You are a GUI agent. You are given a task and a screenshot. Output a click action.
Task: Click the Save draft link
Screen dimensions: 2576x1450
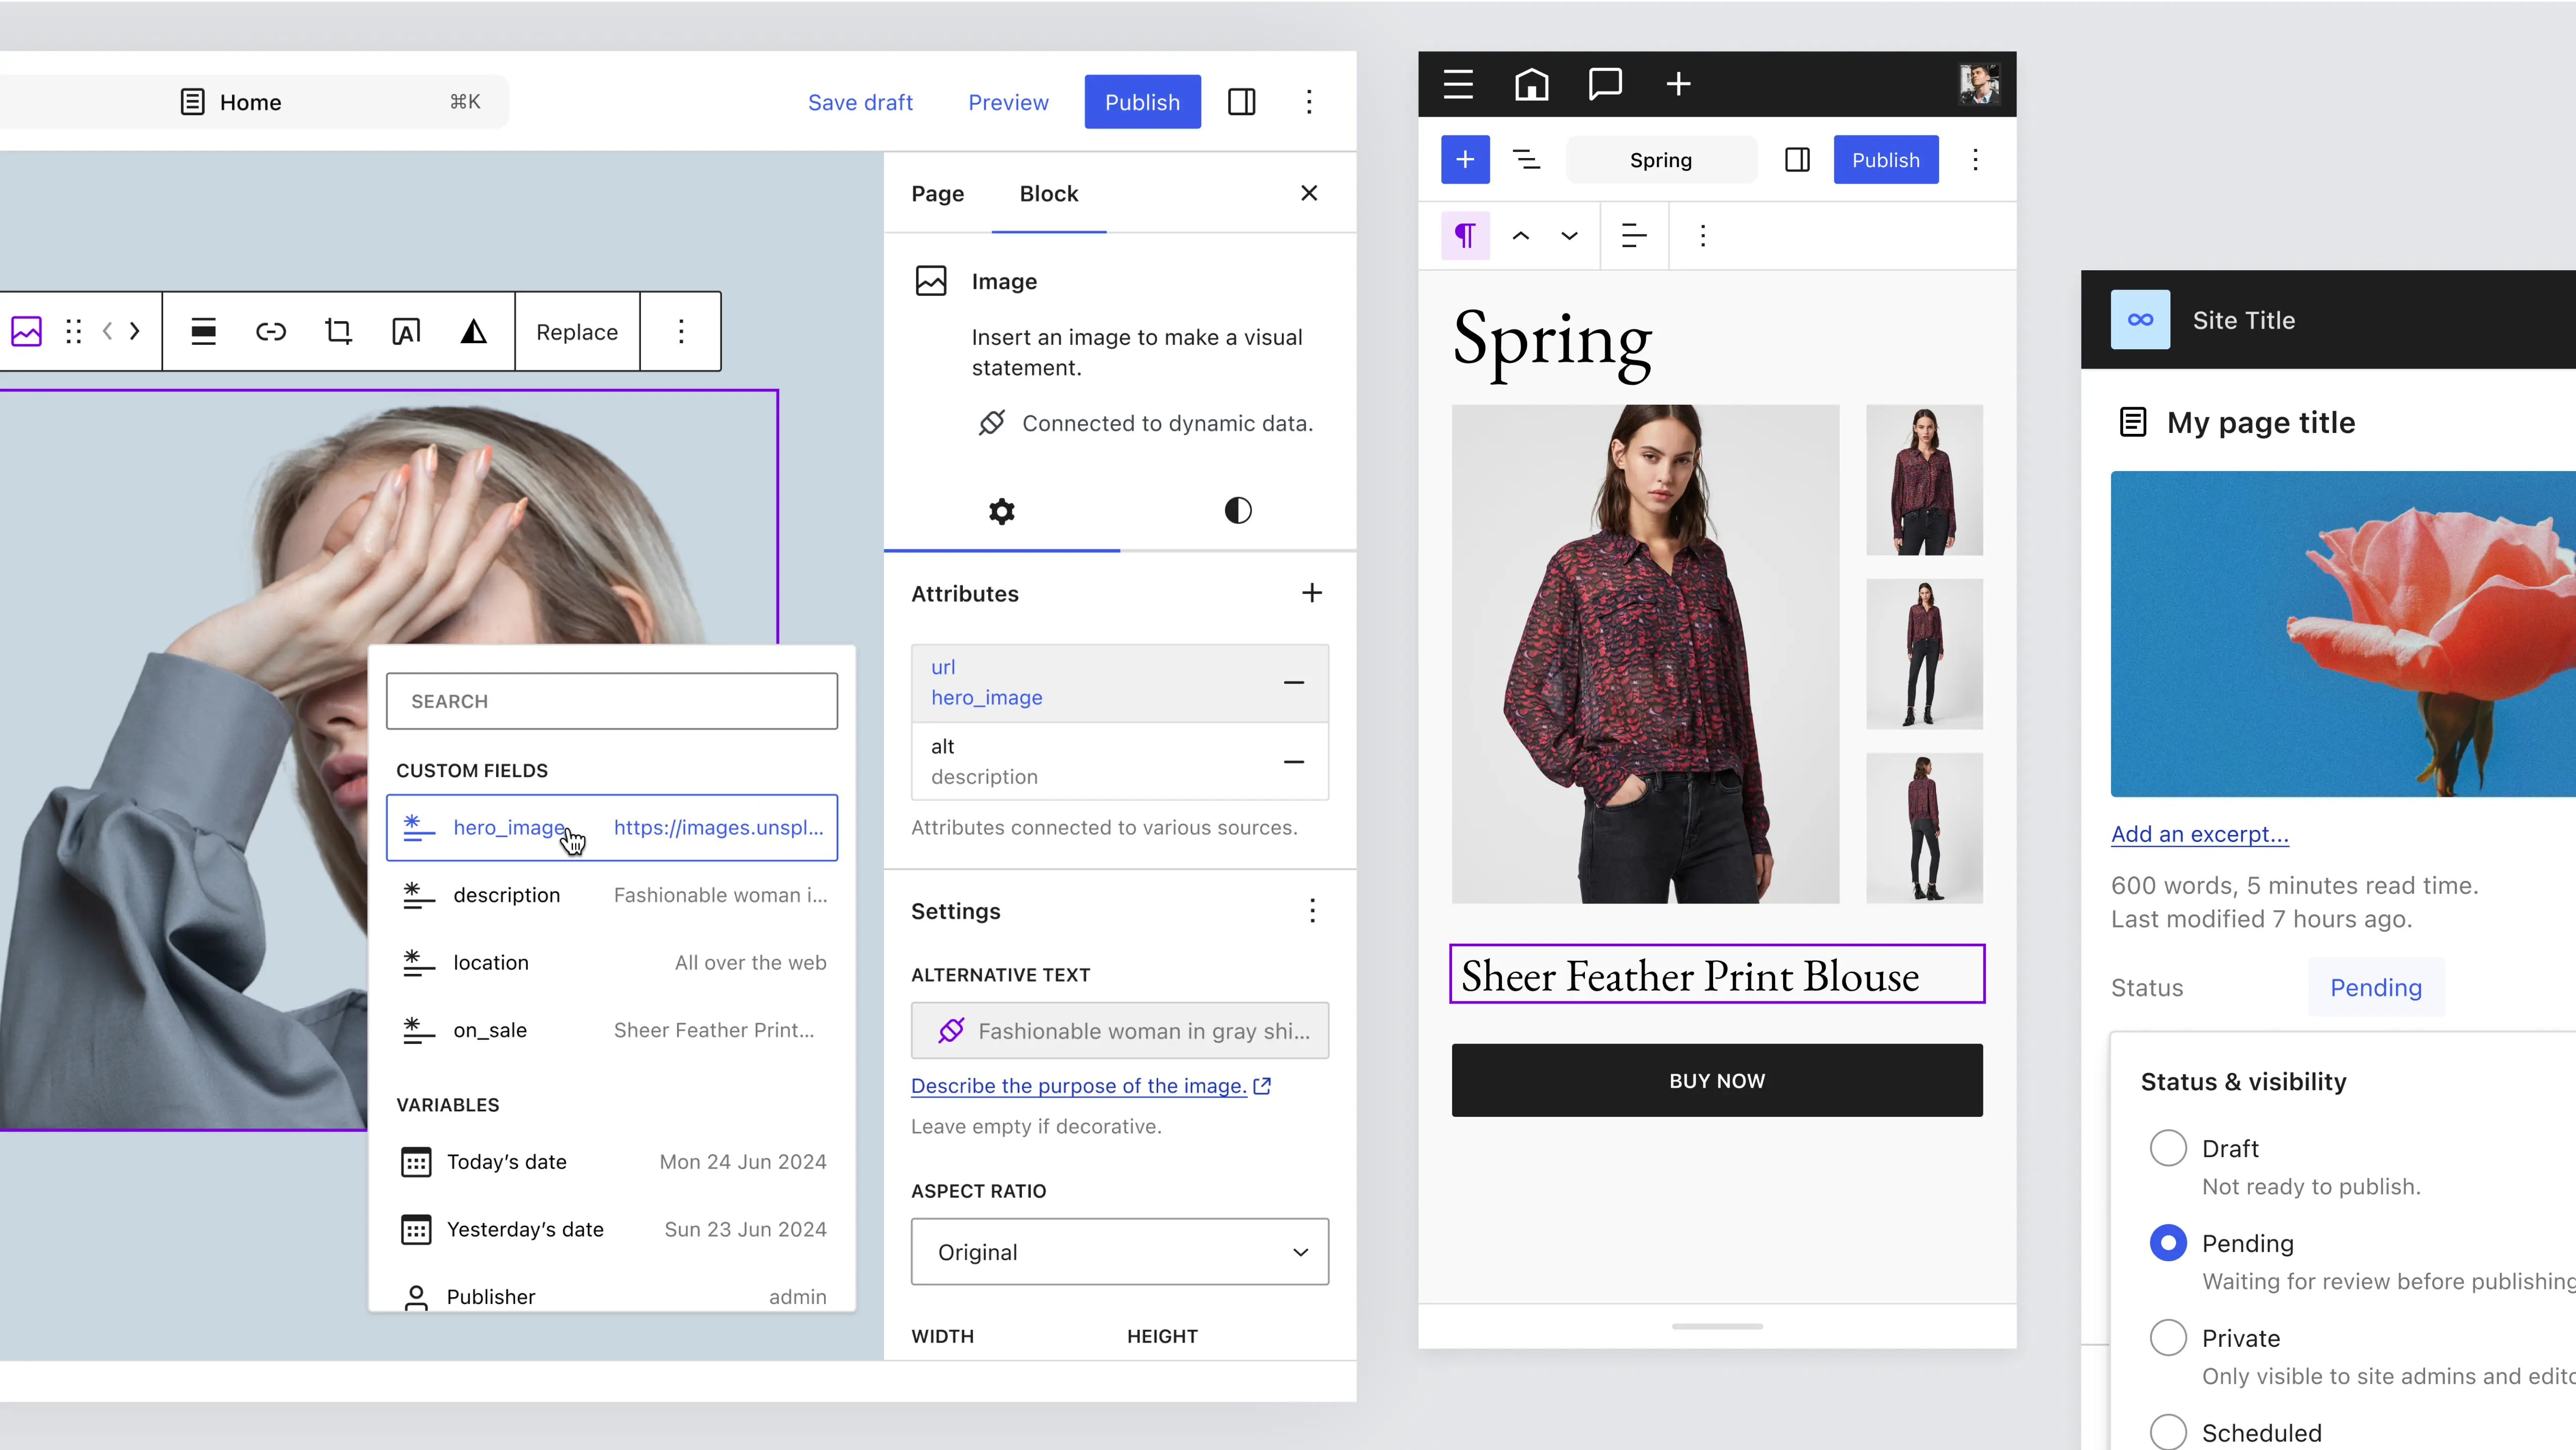tap(860, 102)
